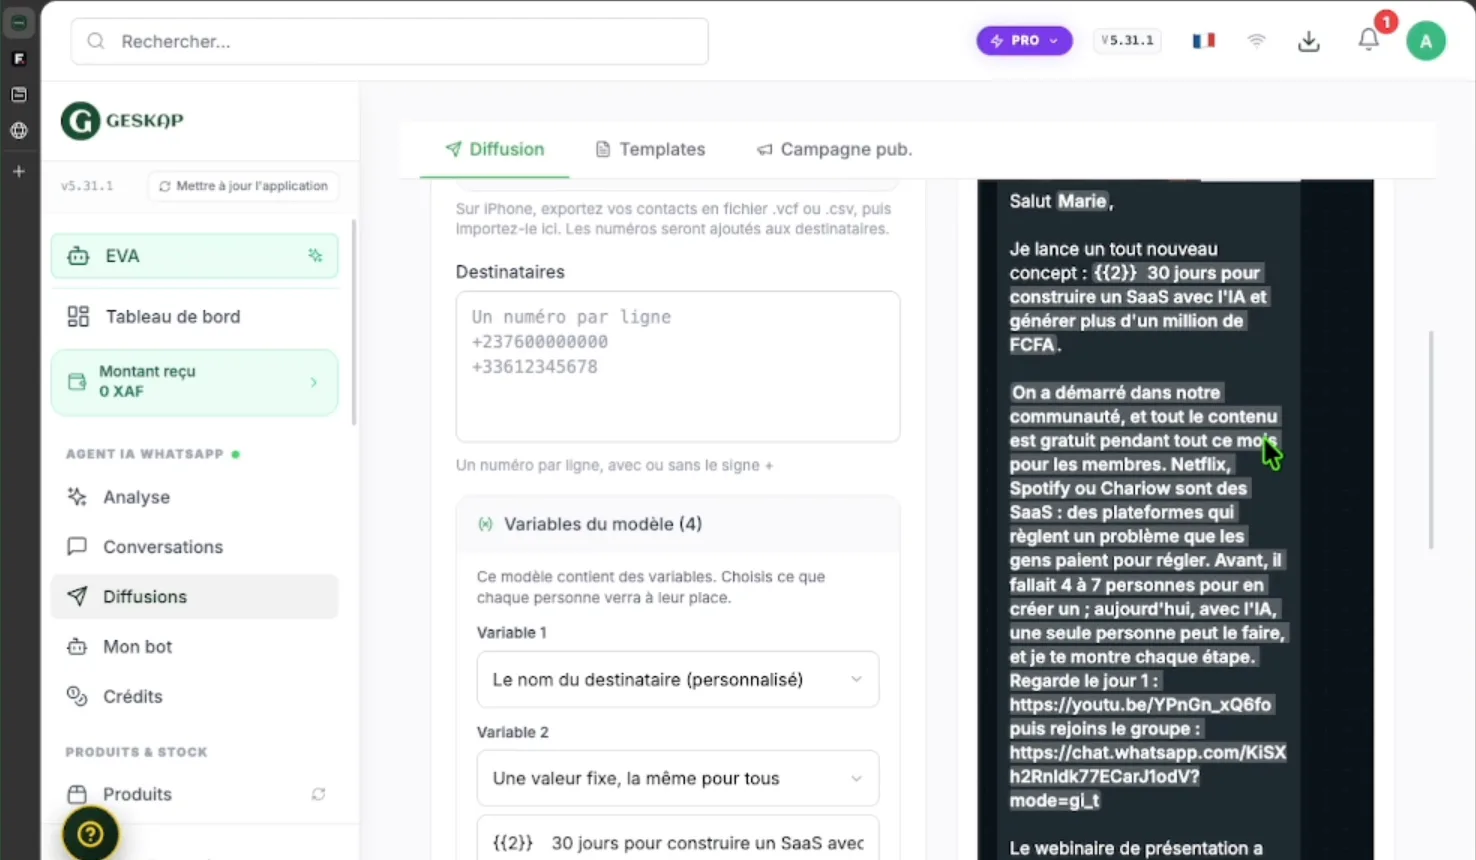1476x860 pixels.
Task: Click the download icon in top bar
Action: [1308, 41]
